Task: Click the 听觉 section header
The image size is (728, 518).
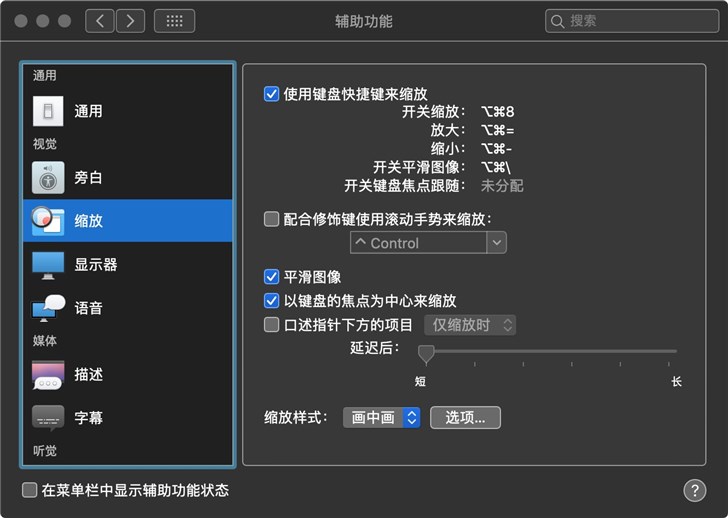Action: (x=45, y=451)
